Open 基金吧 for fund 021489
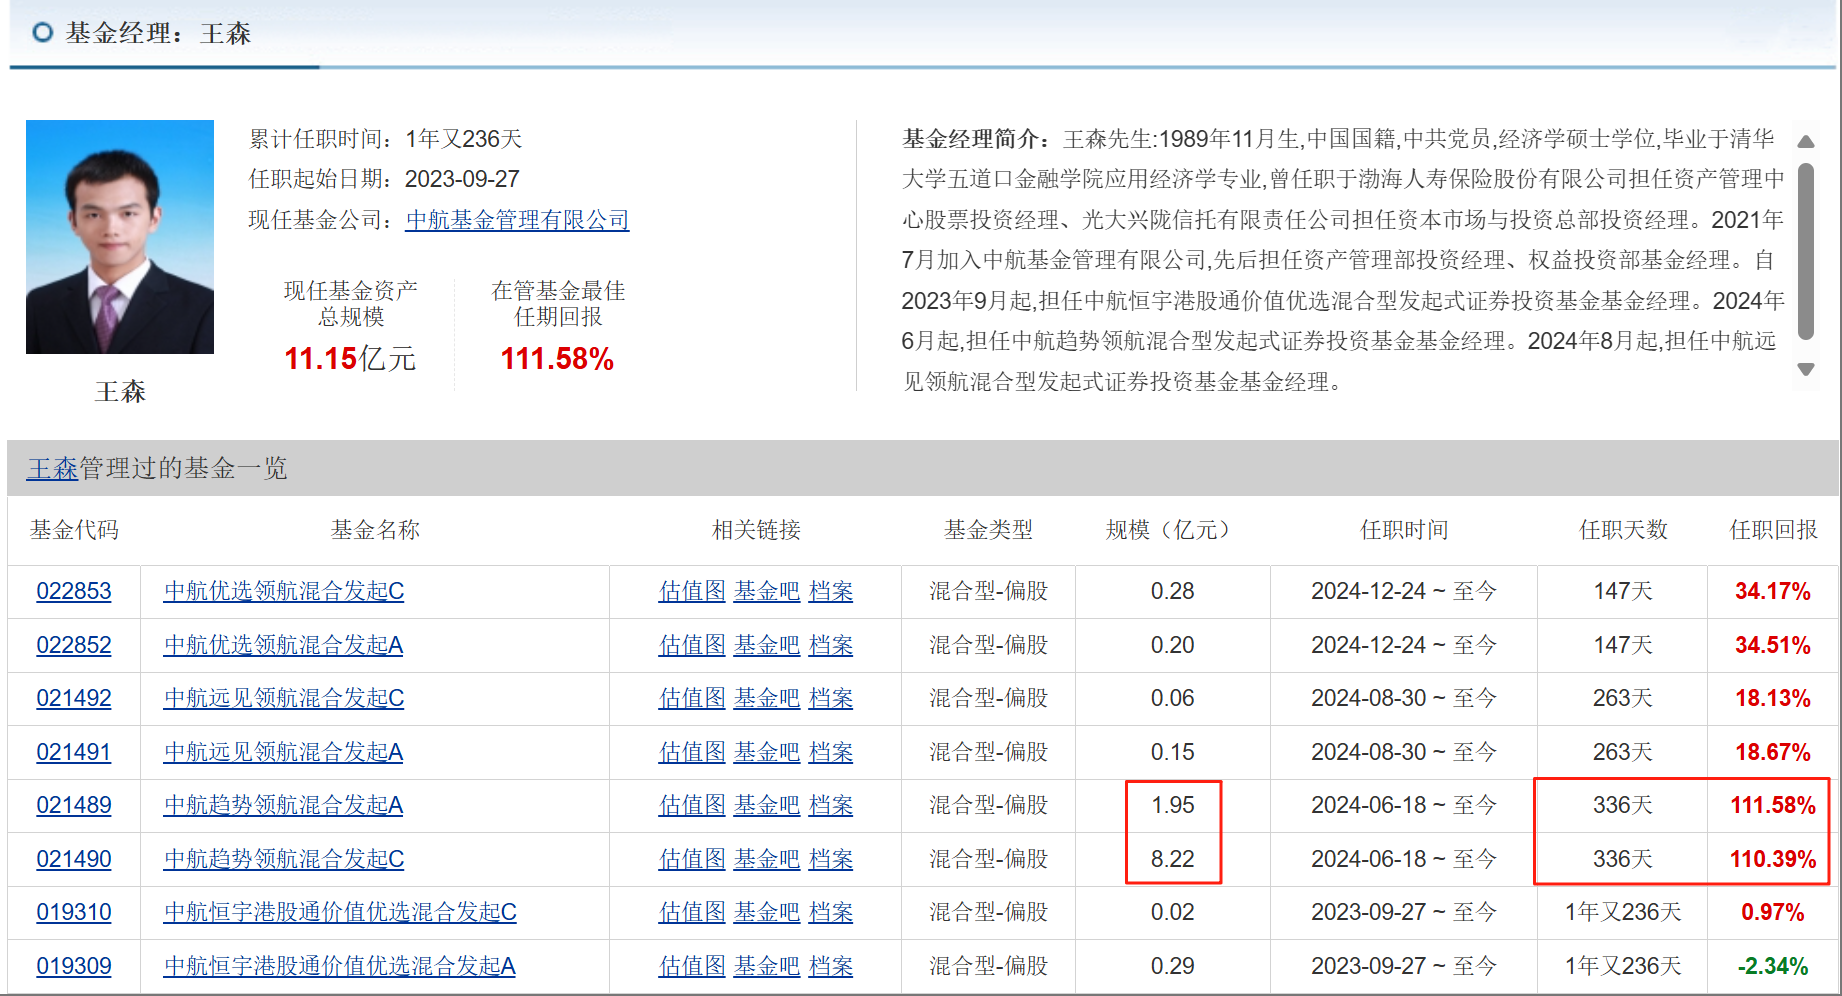 coord(767,805)
